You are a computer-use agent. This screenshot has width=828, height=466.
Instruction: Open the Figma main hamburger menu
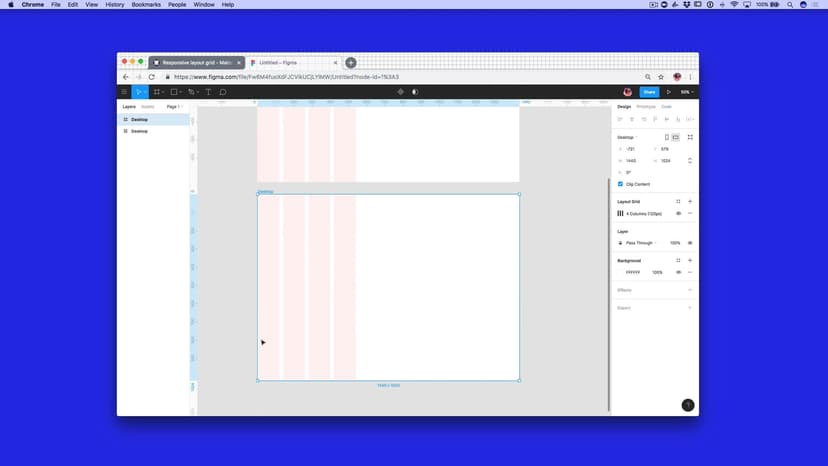coord(124,92)
